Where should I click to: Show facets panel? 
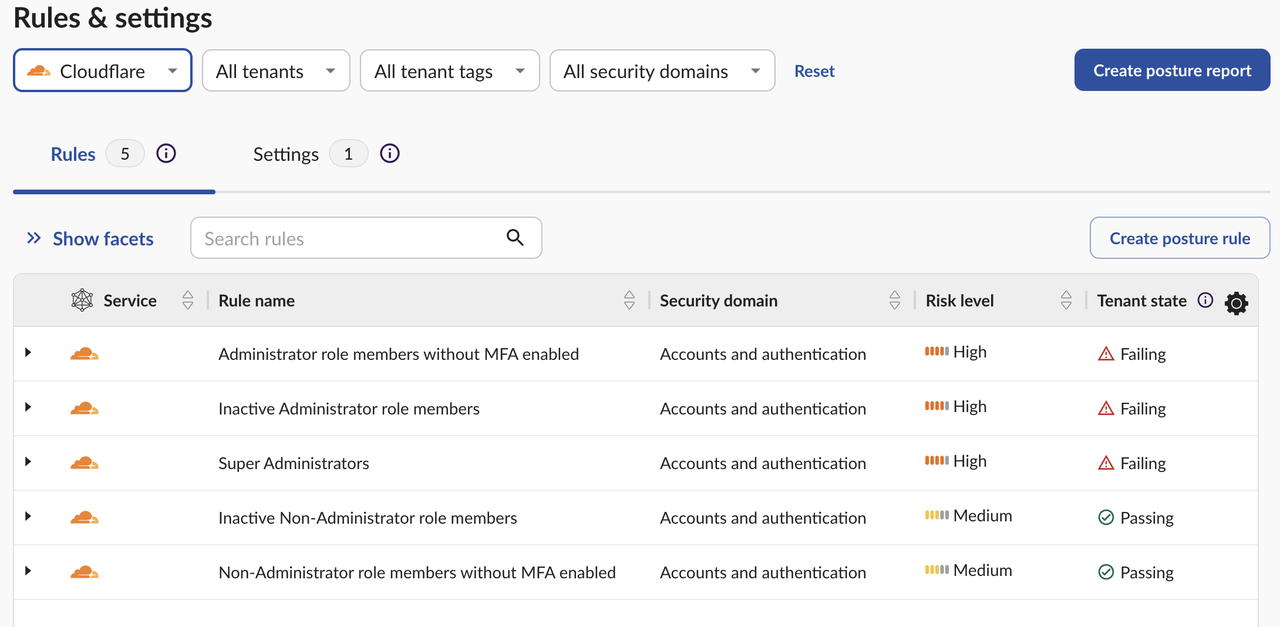click(90, 238)
